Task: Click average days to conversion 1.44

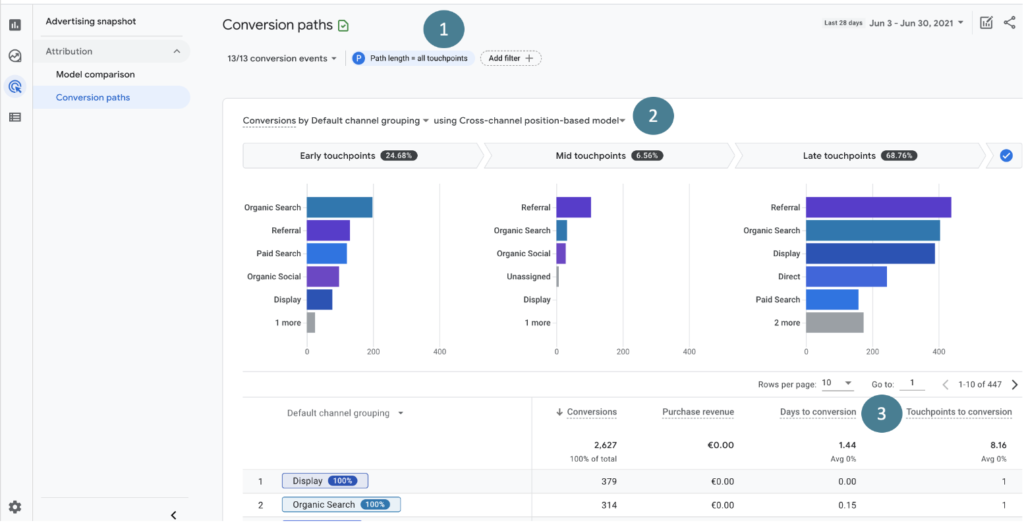Action: coord(847,445)
